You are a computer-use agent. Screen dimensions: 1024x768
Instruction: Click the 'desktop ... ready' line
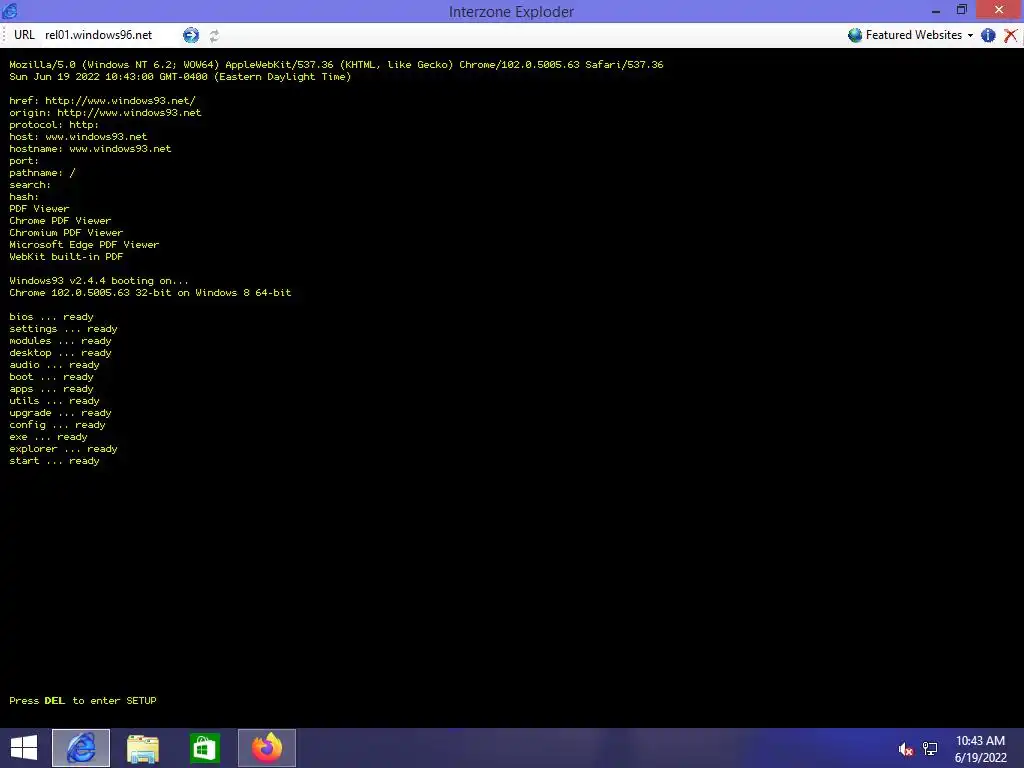(x=60, y=353)
